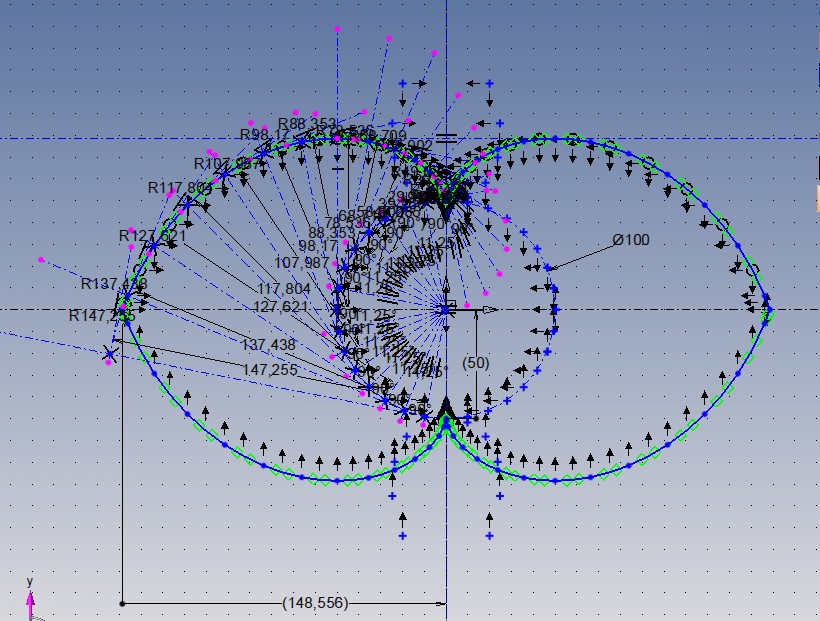The height and width of the screenshot is (621, 820).
Task: Click the R107,987 radius dimension label
Action: coord(222,163)
